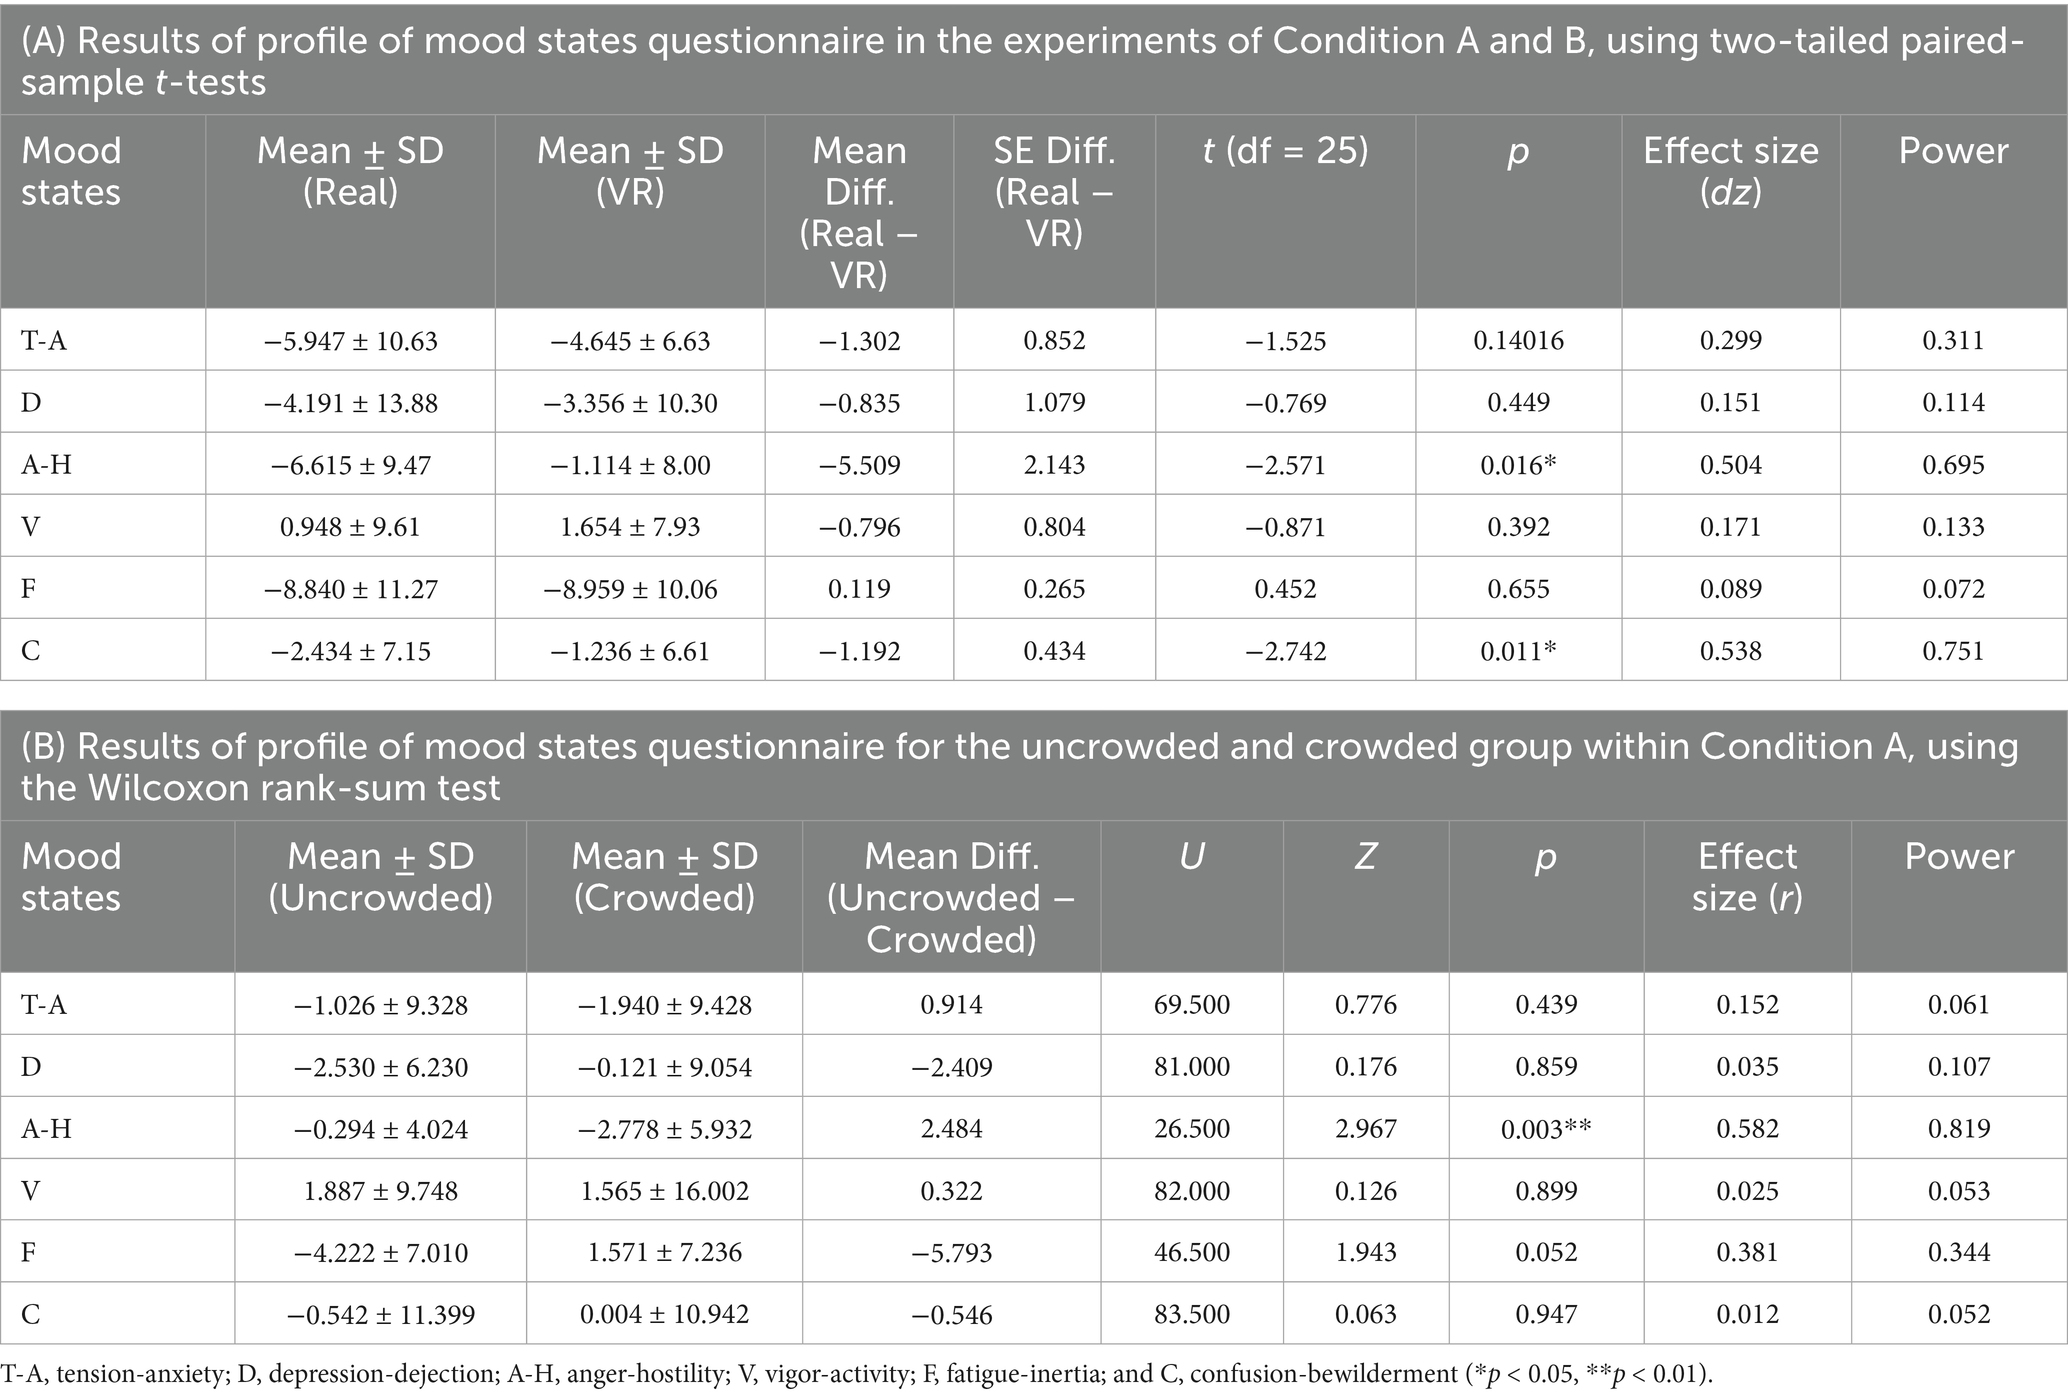The width and height of the screenshot is (2068, 1398).
Task: Select the "Mean ± SD (VR)" column header
Action: click(x=630, y=171)
